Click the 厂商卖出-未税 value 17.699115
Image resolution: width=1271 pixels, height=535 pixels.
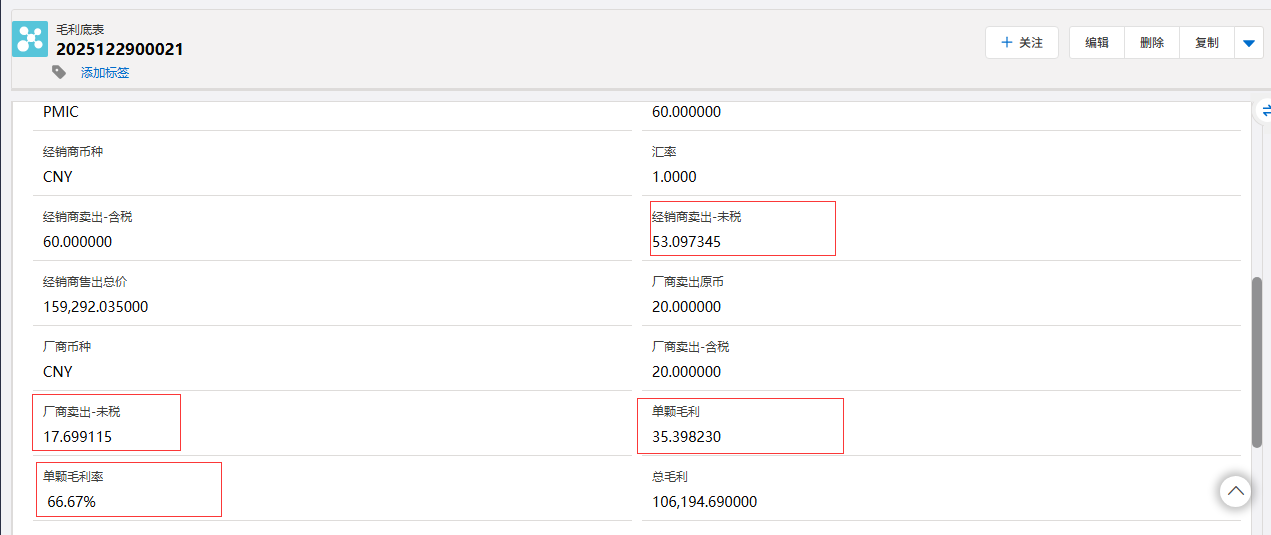click(x=77, y=437)
